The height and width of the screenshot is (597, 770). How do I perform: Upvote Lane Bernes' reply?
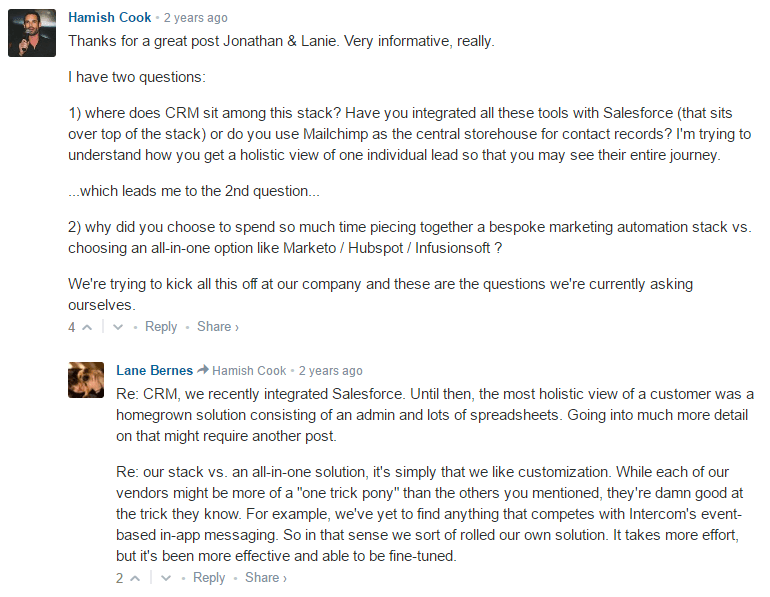[x=135, y=578]
